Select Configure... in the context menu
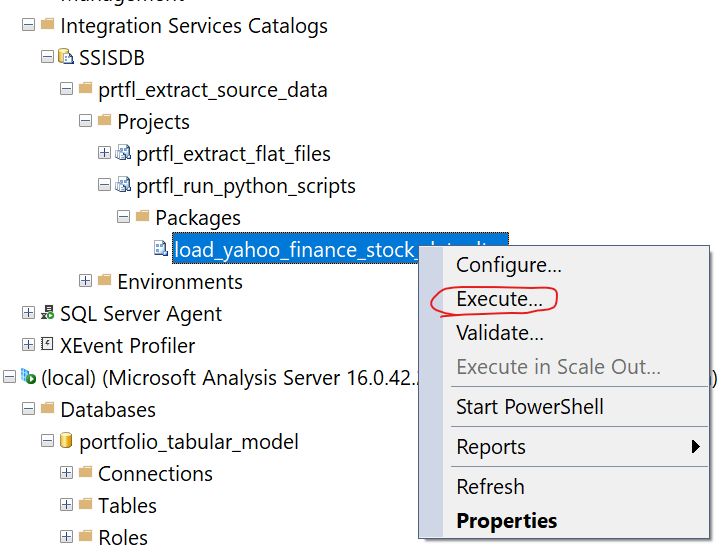724x554 pixels. (x=508, y=265)
